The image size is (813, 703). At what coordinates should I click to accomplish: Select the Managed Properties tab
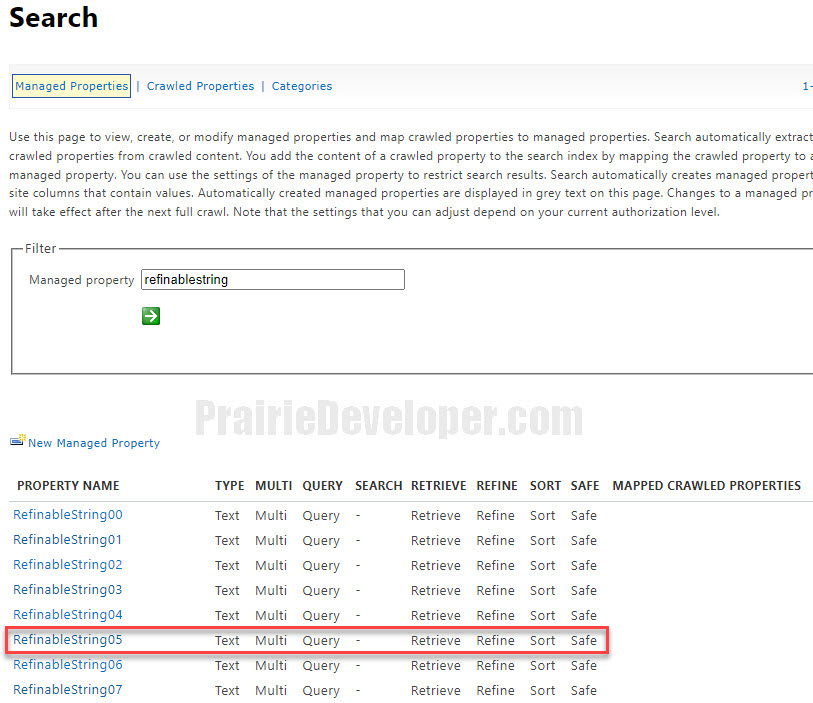tap(71, 86)
